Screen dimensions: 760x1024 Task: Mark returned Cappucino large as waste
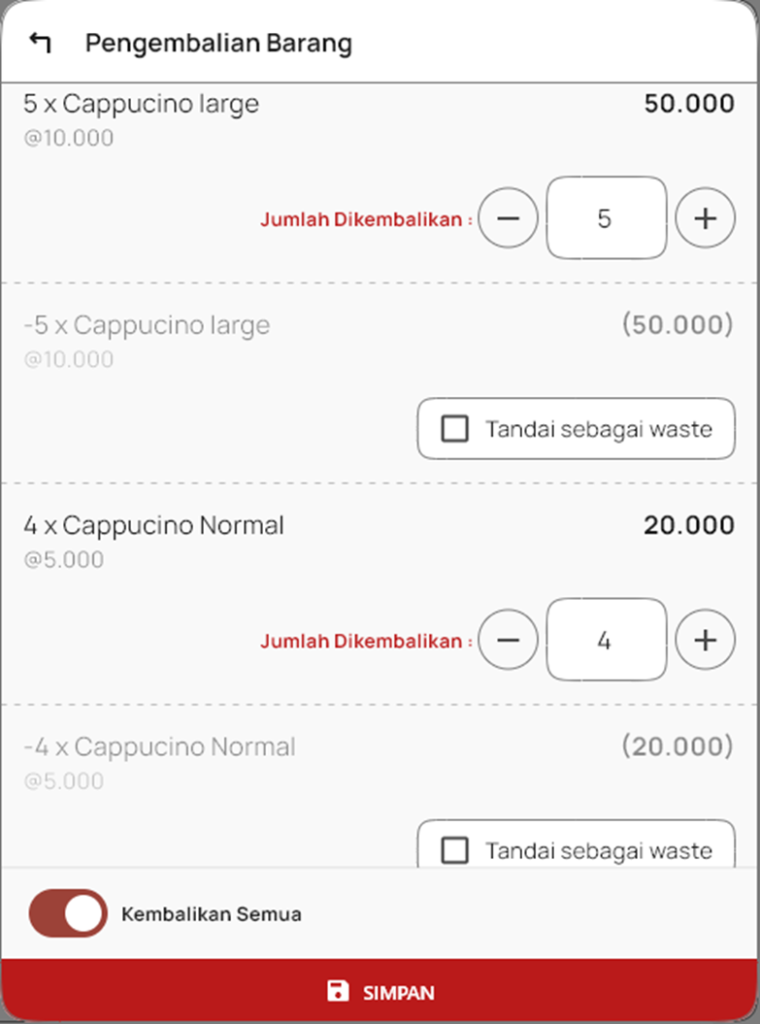coord(455,429)
